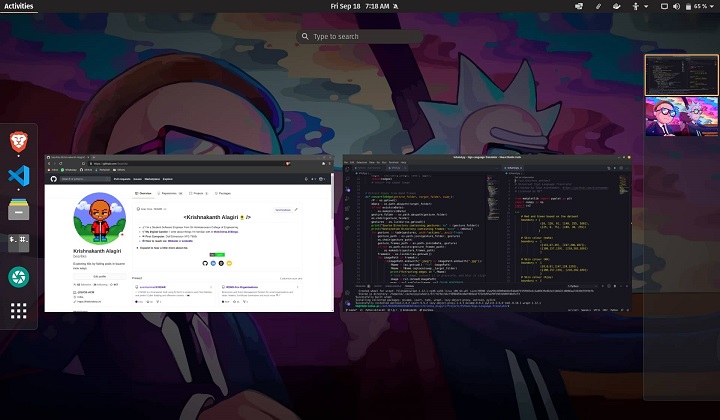Screen dimensions: 720x420
Task: Click the black GitHub social icon in the README
Action: click(x=205, y=263)
